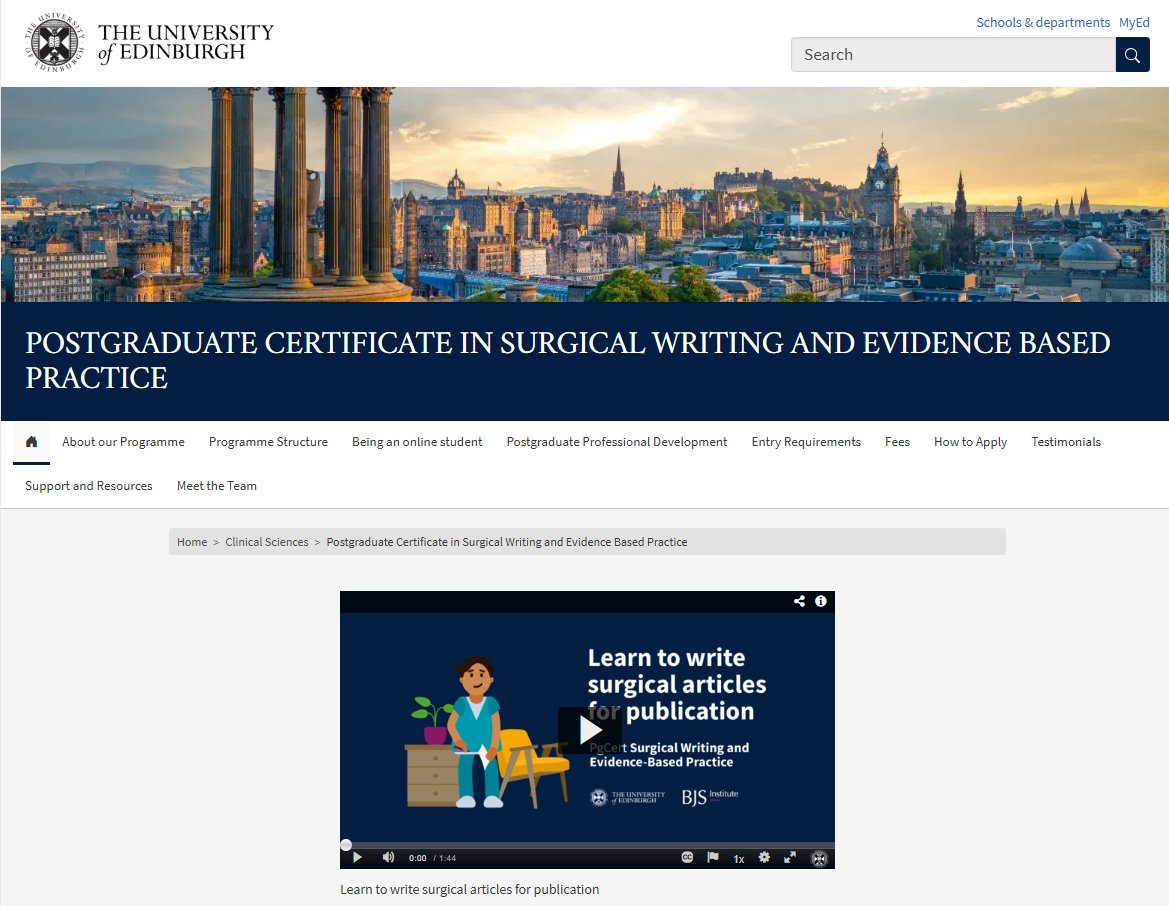
Task: Click the Home breadcrumb link
Action: [192, 542]
